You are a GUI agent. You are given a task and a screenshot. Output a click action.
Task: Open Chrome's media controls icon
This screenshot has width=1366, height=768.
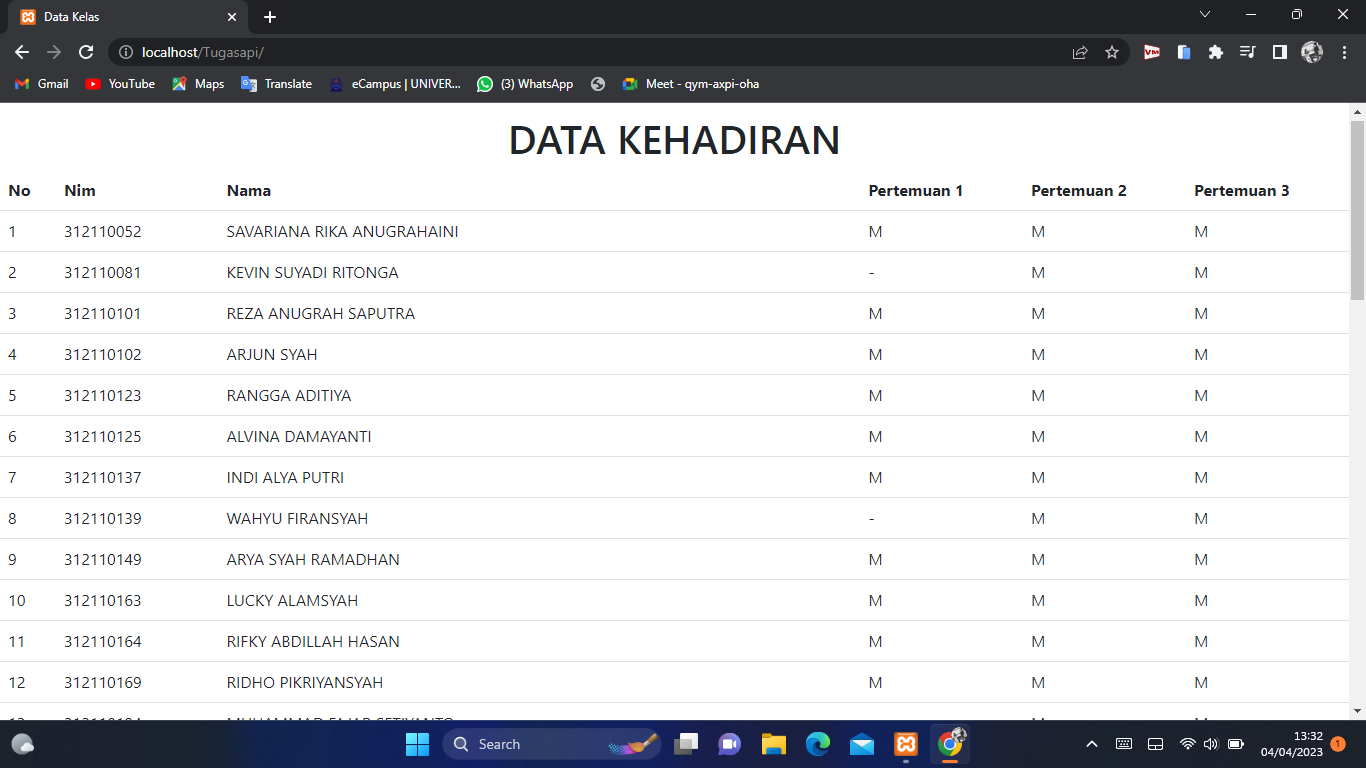pos(1247,52)
